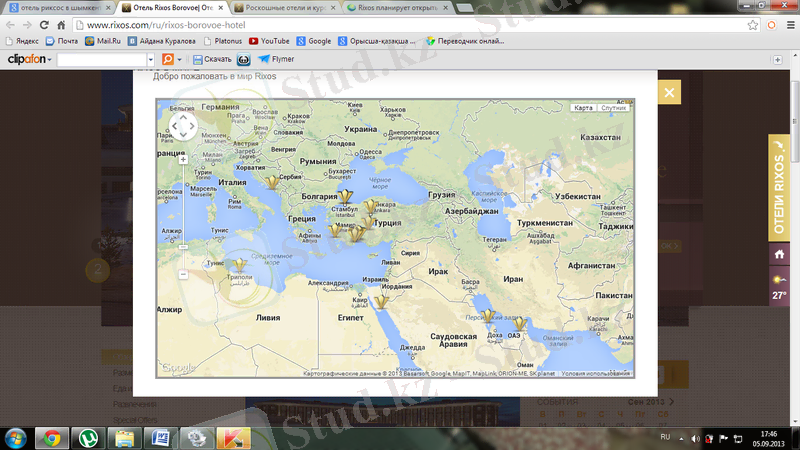The height and width of the screenshot is (450, 800).
Task: Open the Google bookmark
Action: [314, 41]
